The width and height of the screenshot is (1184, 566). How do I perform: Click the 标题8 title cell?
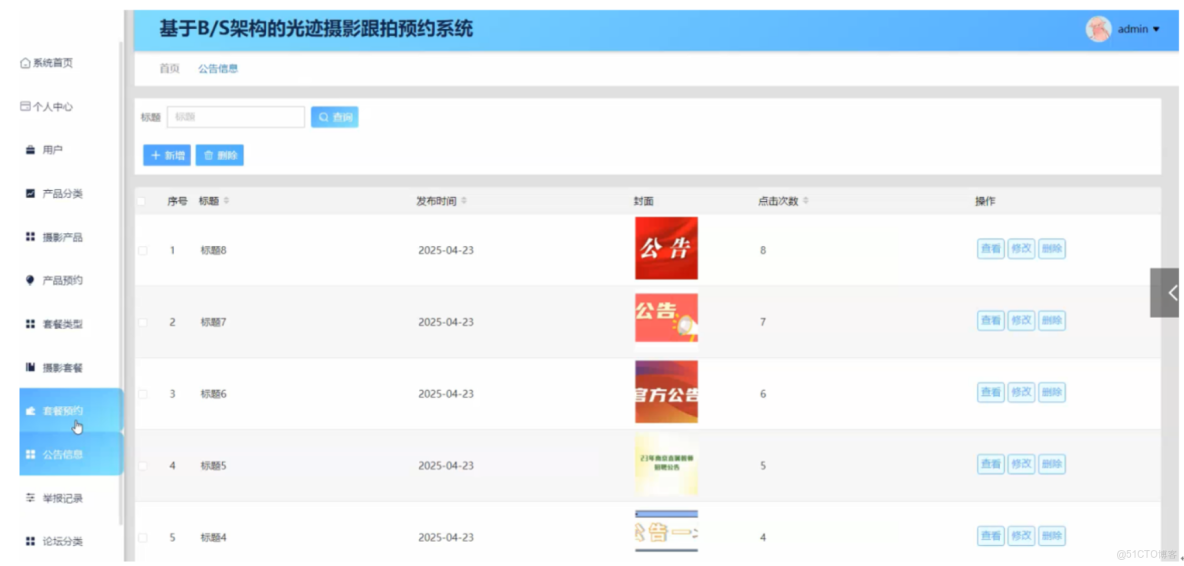coord(214,251)
